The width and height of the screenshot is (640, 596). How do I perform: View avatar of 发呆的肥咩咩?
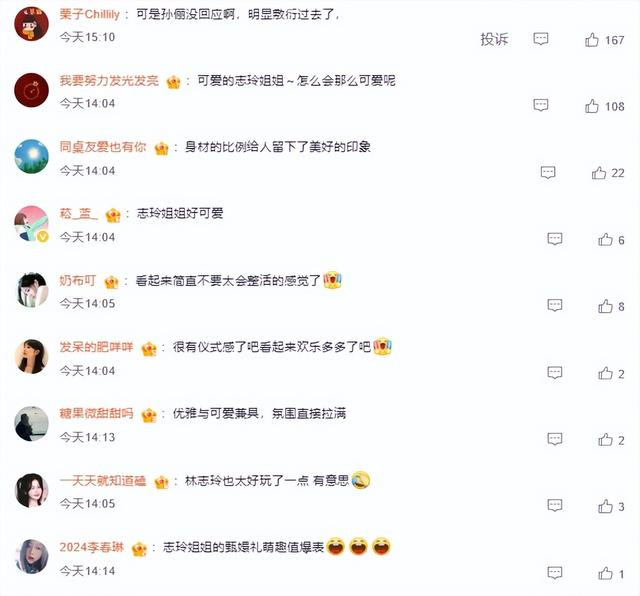(31, 356)
